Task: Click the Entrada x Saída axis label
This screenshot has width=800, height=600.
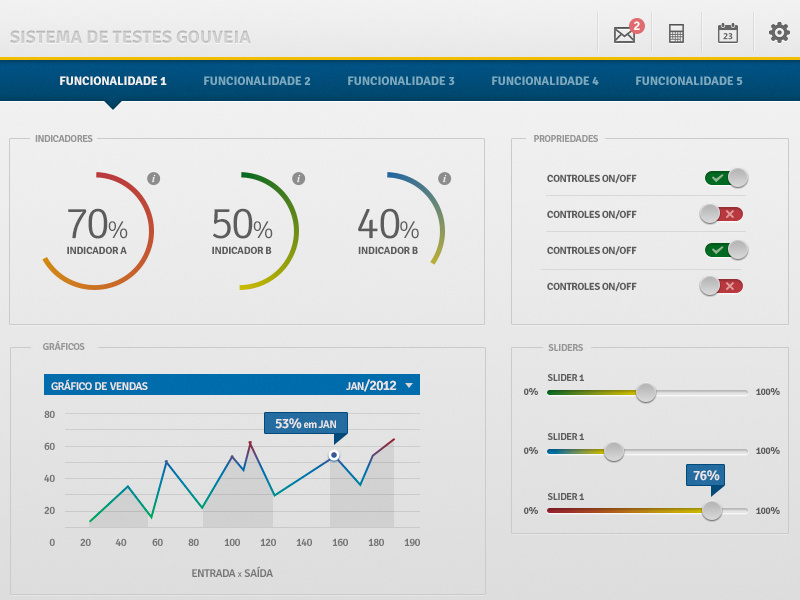Action: coord(231,573)
